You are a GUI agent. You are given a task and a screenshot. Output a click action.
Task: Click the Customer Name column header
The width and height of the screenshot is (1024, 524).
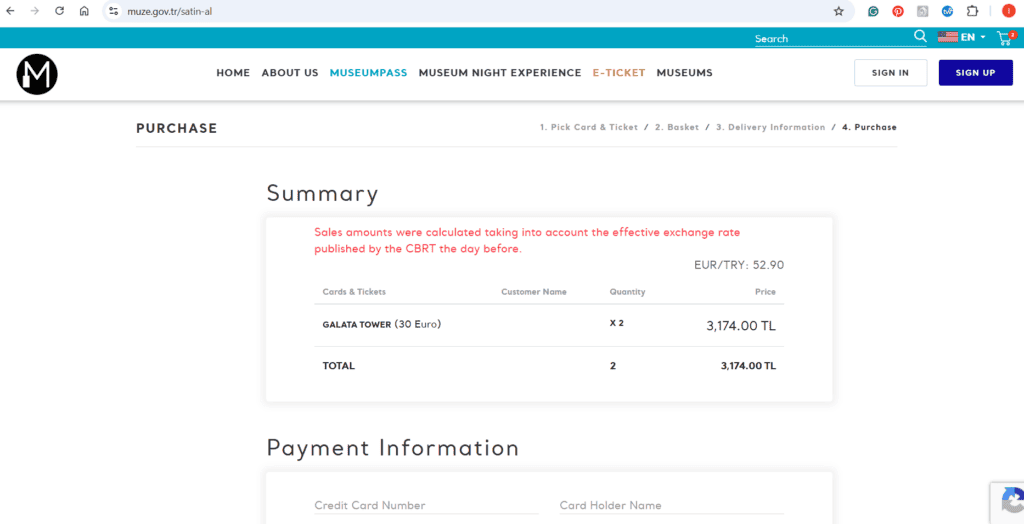[534, 292]
